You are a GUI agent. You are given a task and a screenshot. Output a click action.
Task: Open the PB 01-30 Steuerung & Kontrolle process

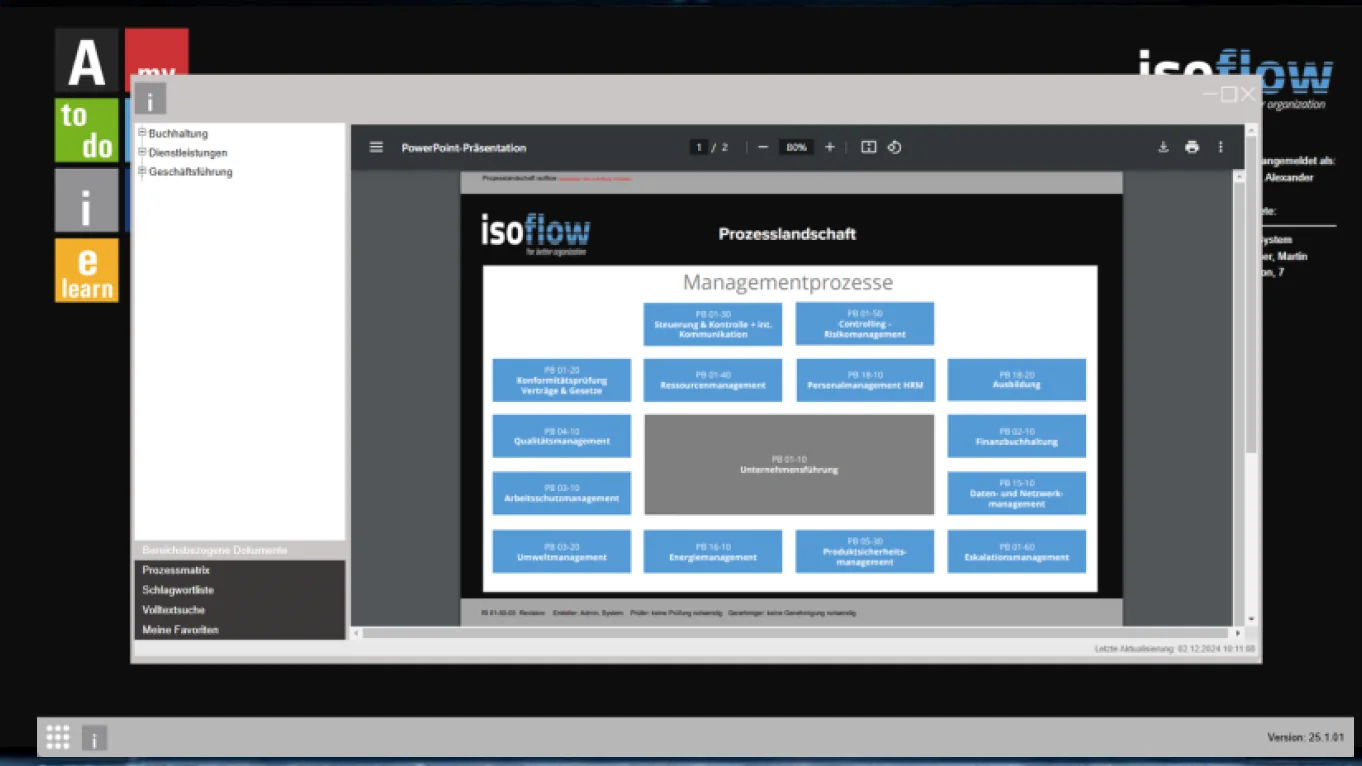713,324
